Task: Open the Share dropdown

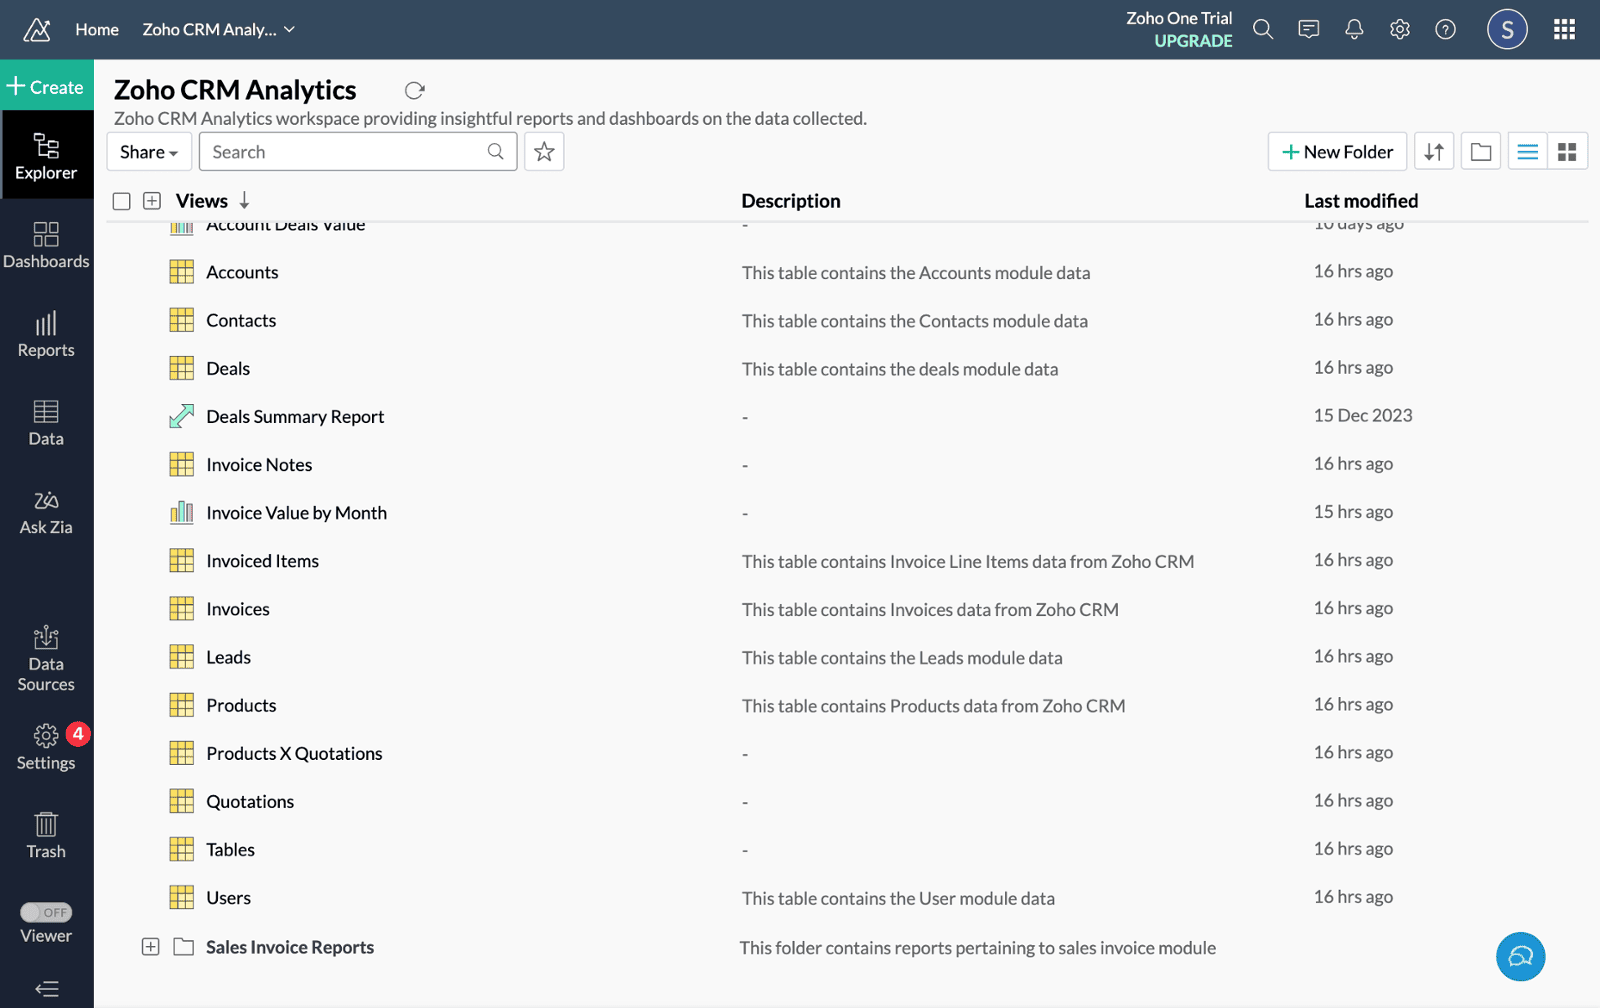Action: 149,152
